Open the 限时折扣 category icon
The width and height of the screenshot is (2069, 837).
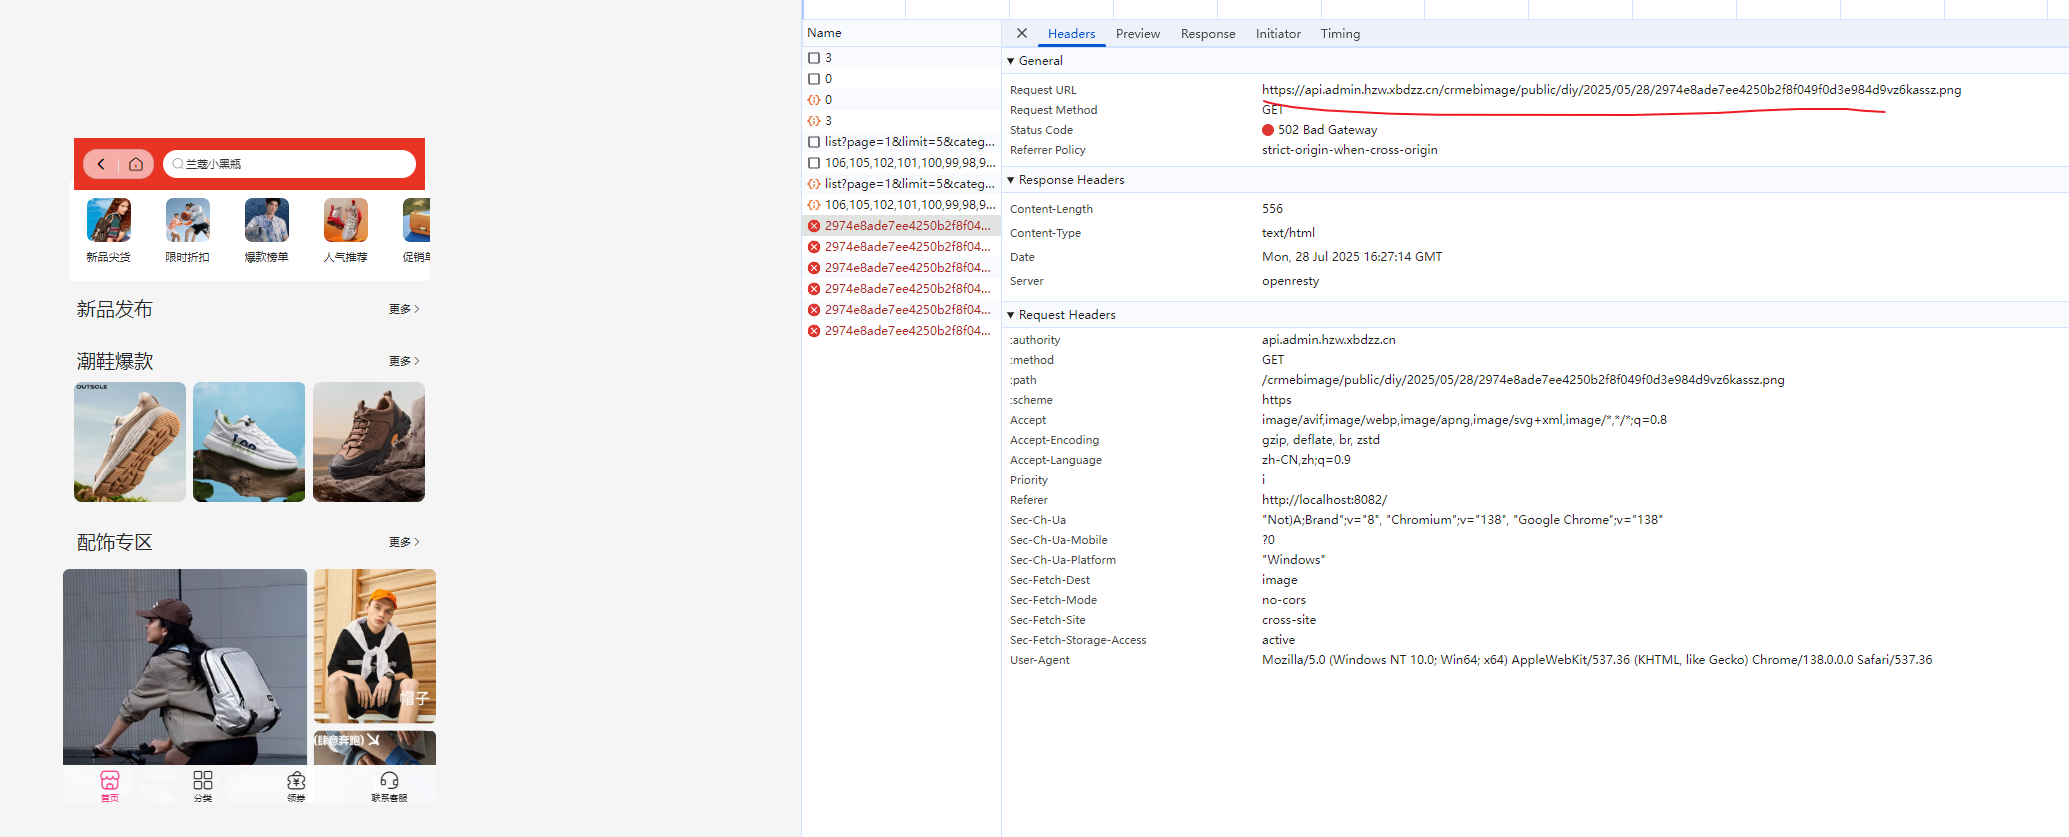coord(188,220)
